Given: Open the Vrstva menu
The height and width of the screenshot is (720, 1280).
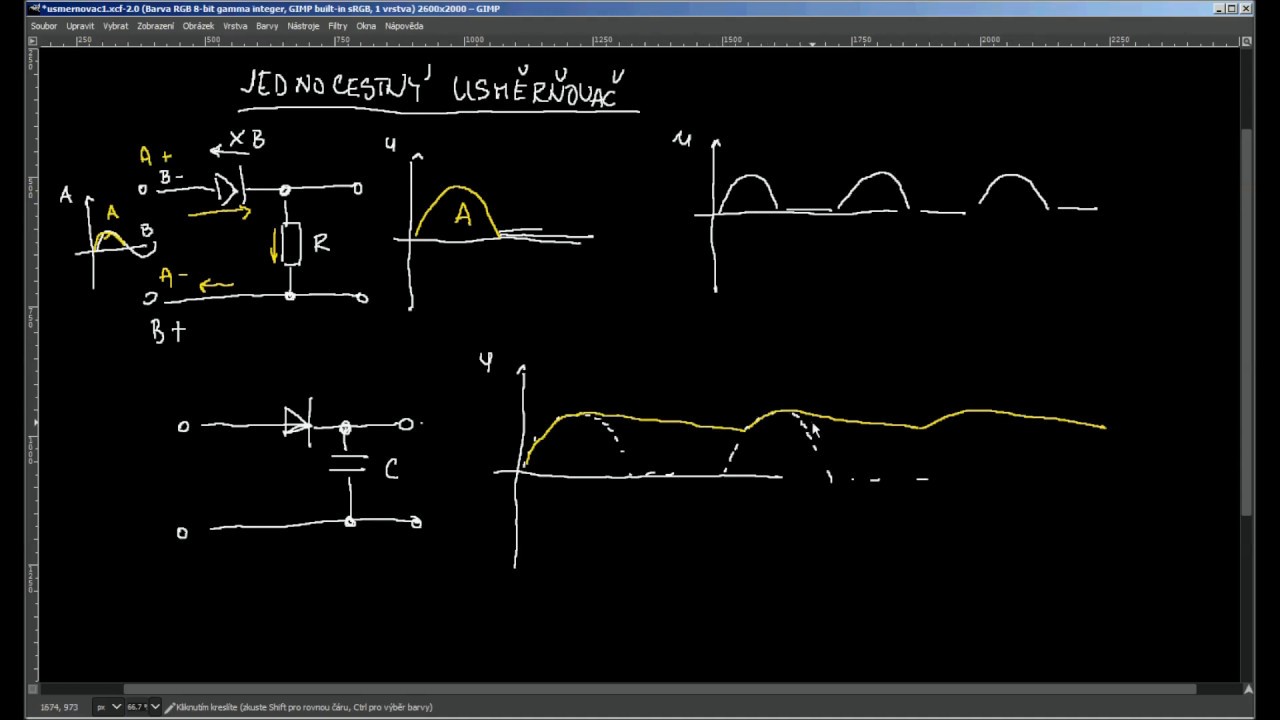Looking at the screenshot, I should coord(235,26).
